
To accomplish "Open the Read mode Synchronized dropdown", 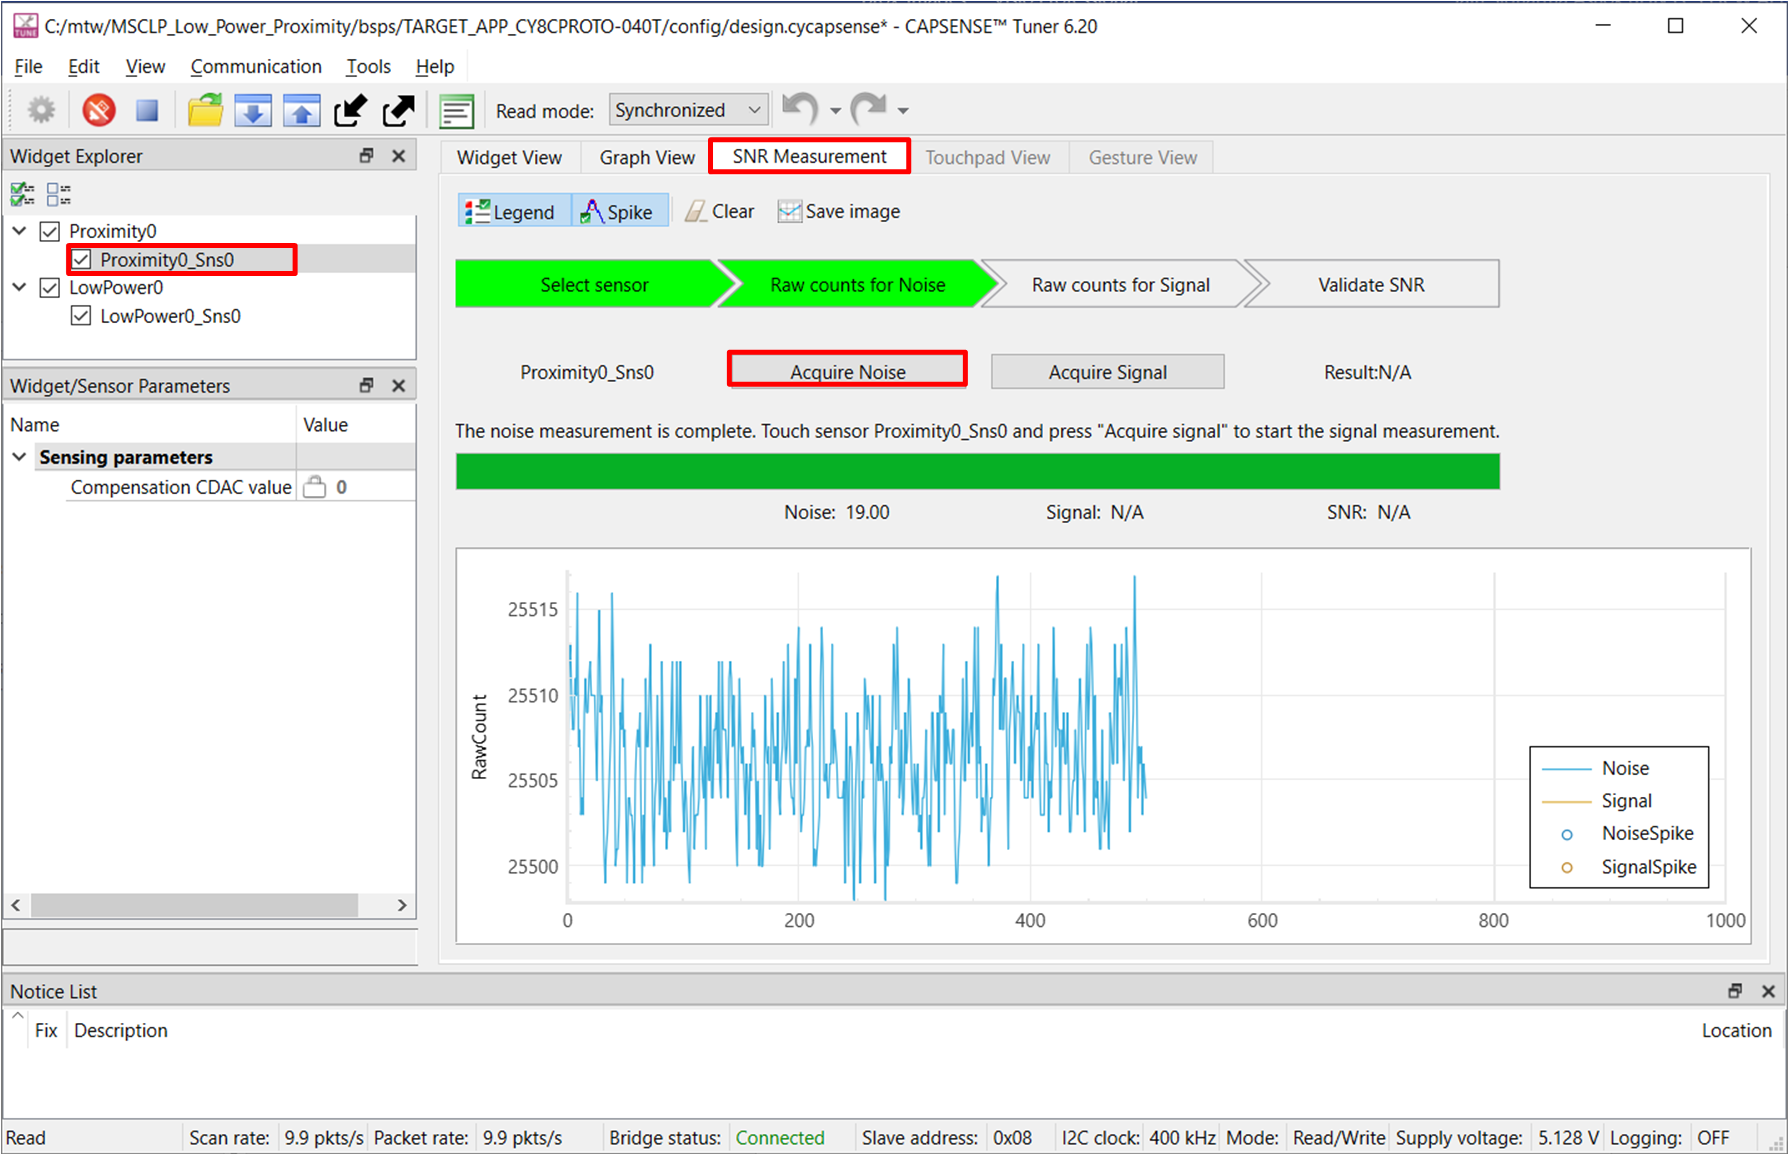I will tap(688, 110).
